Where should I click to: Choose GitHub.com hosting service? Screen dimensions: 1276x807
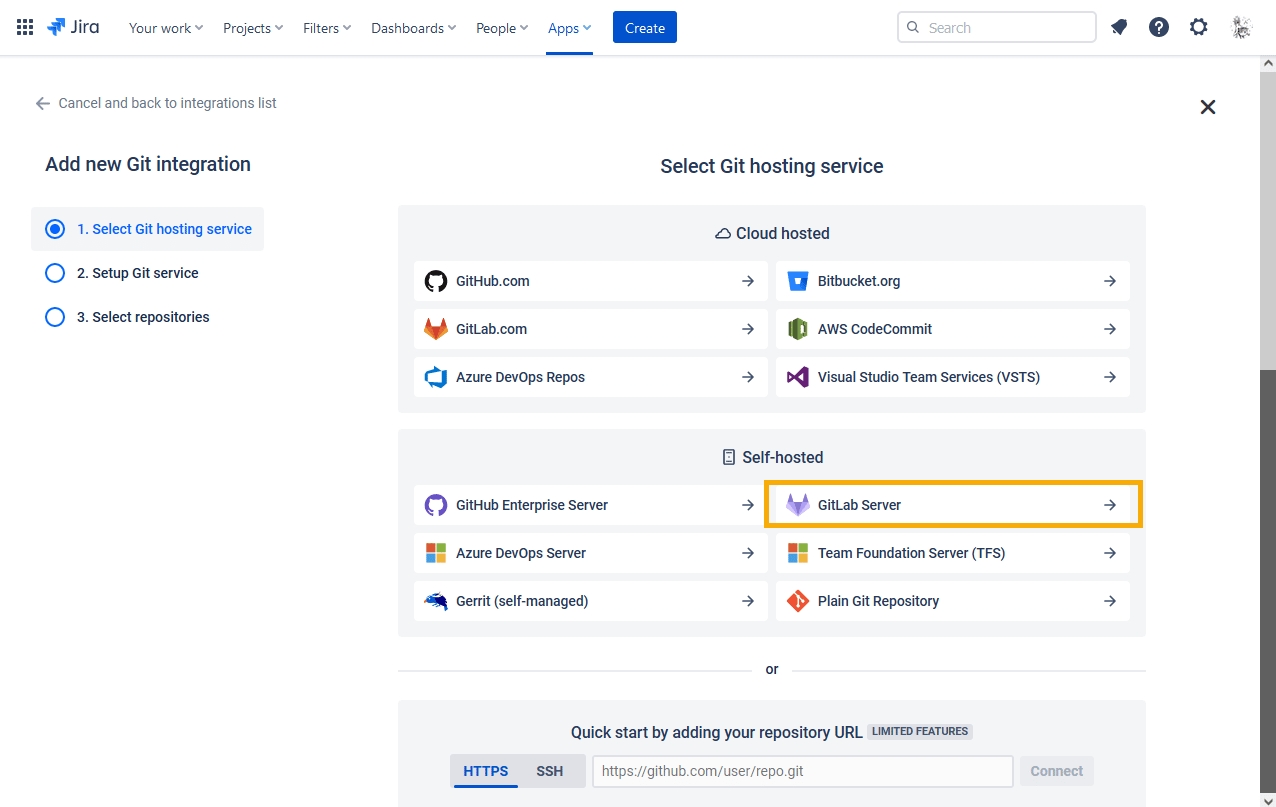point(591,281)
